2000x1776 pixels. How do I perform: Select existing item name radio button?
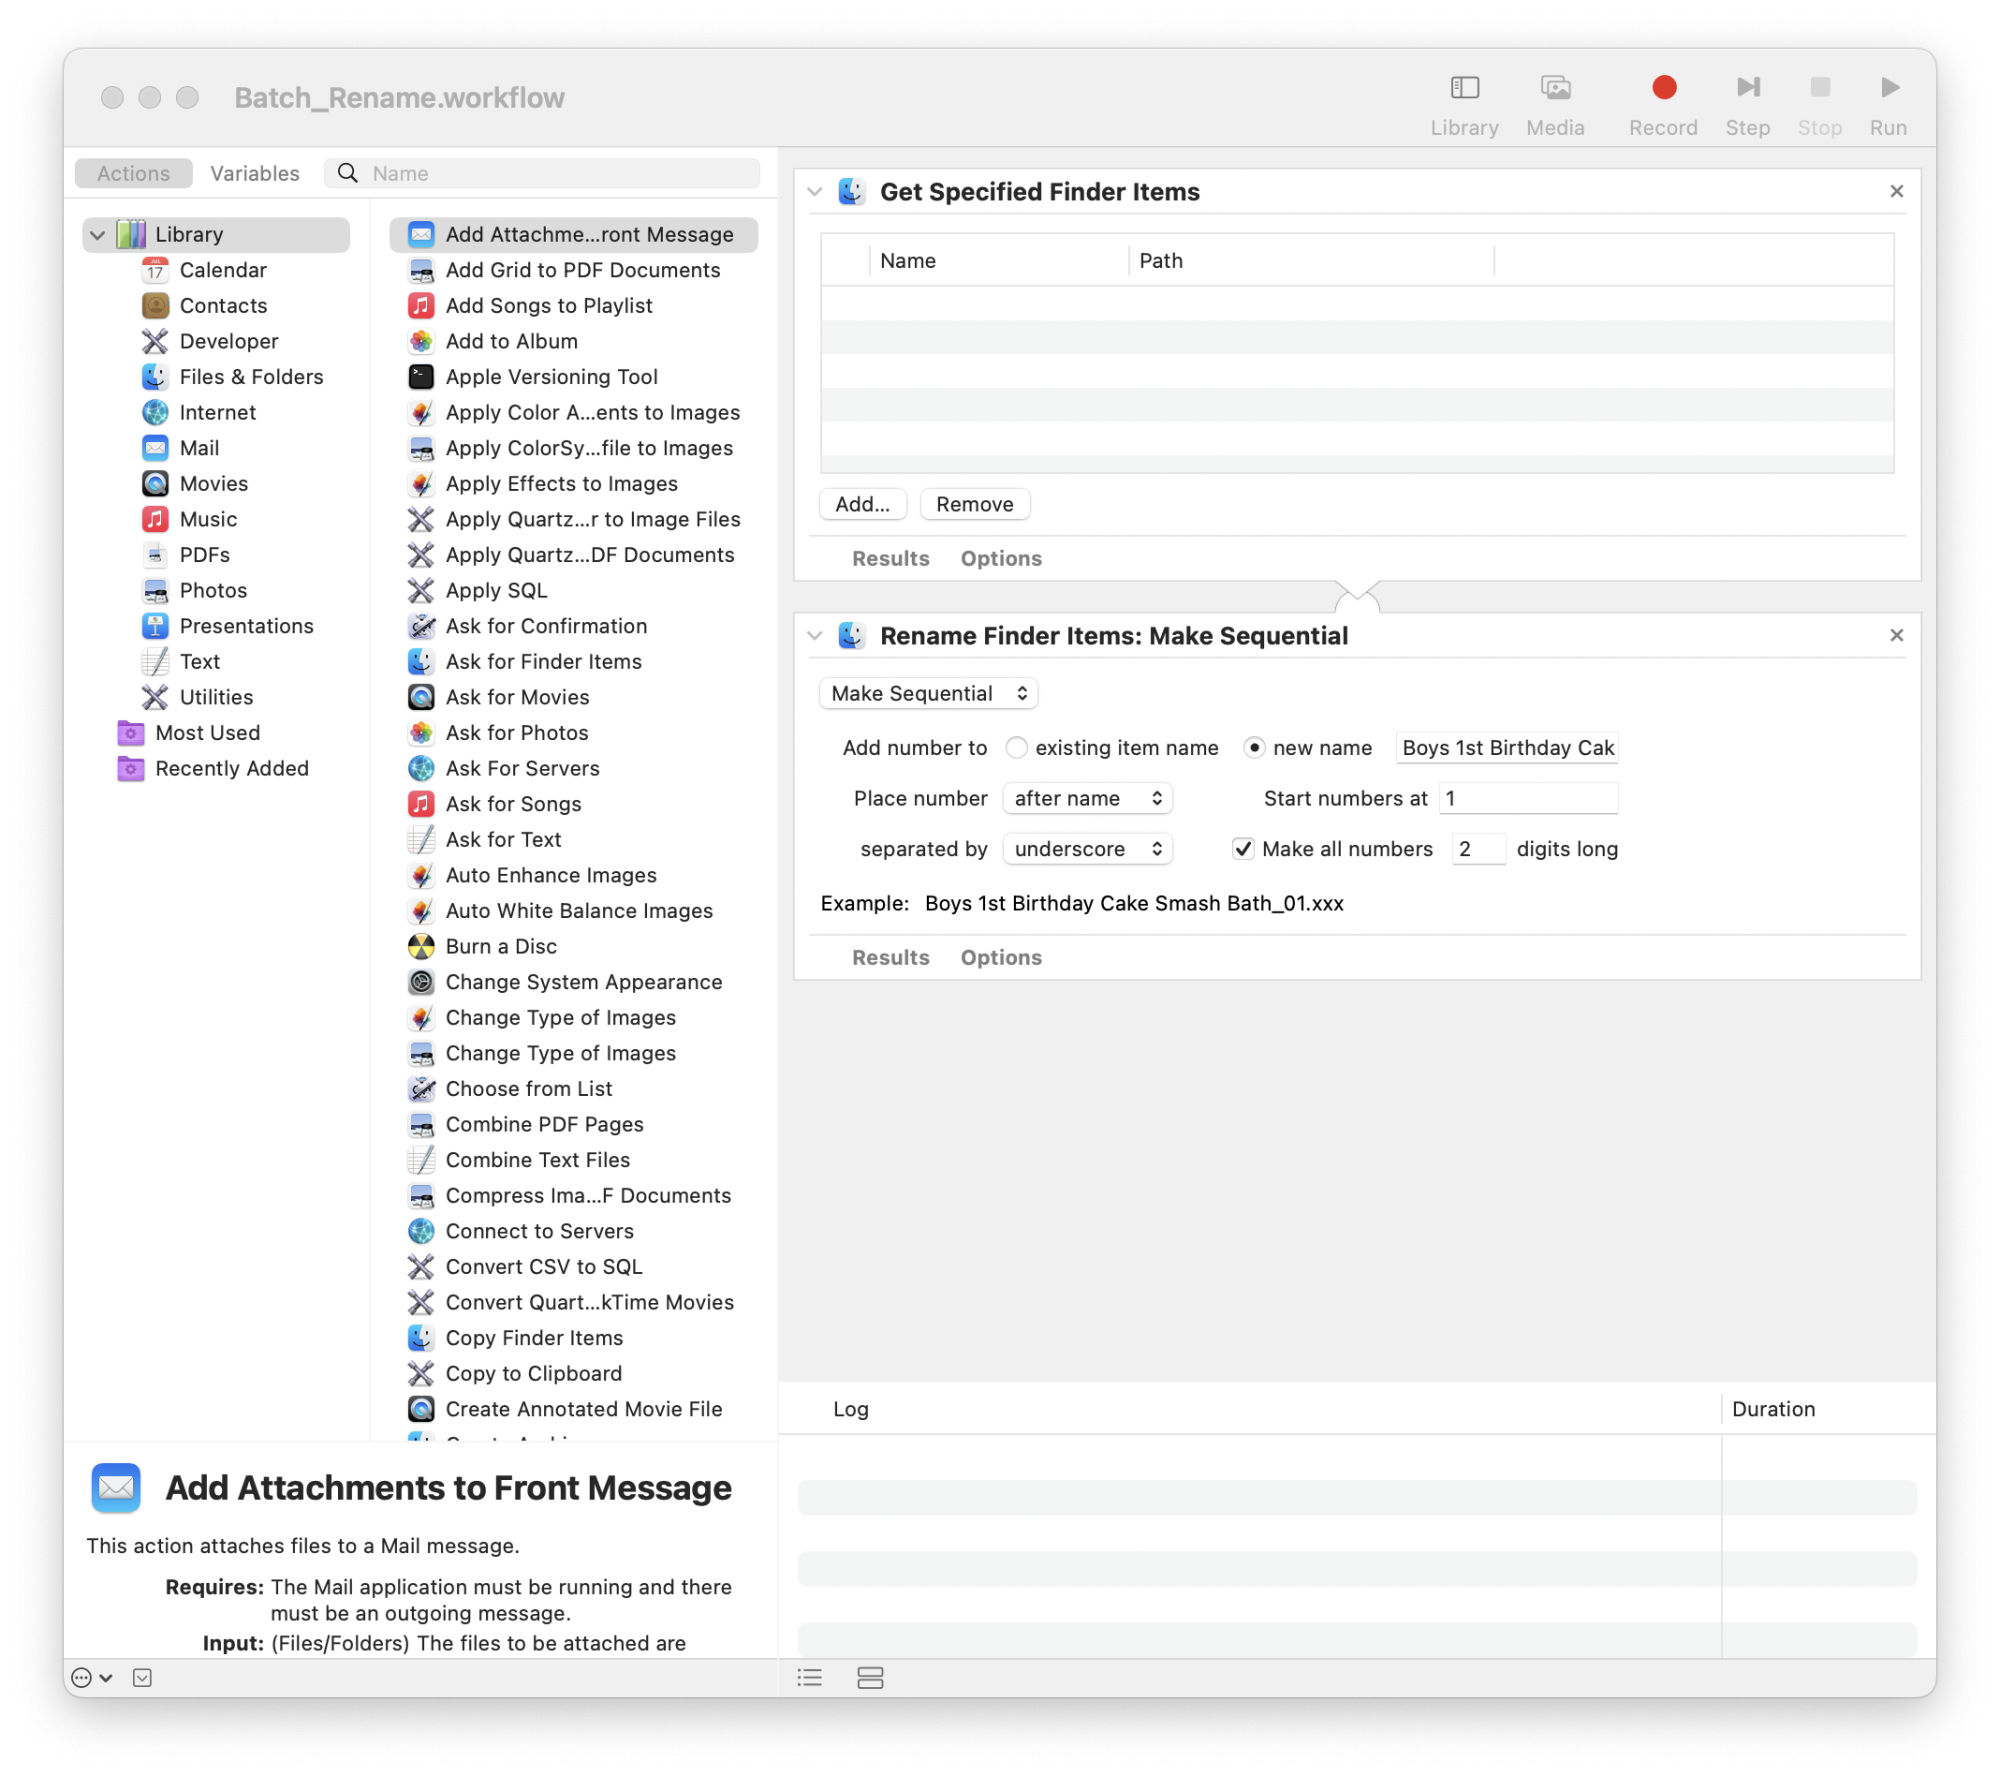click(x=1016, y=748)
